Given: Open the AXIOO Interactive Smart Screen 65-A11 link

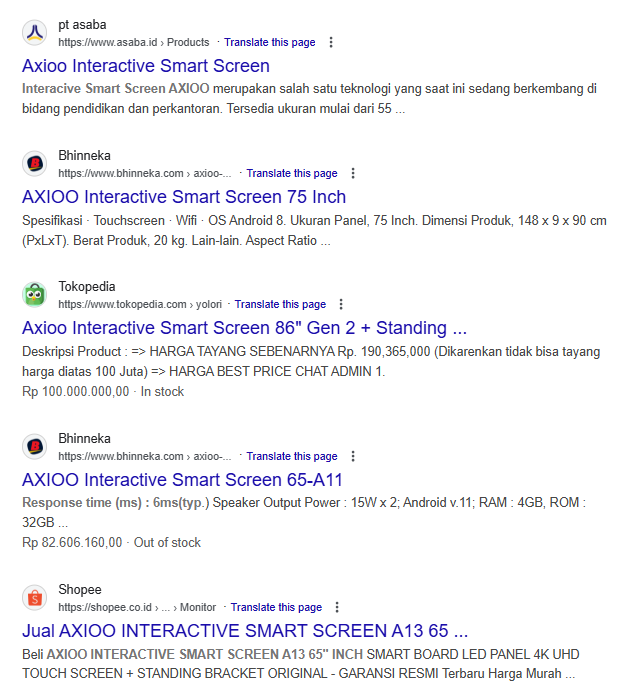Looking at the screenshot, I should (182, 480).
